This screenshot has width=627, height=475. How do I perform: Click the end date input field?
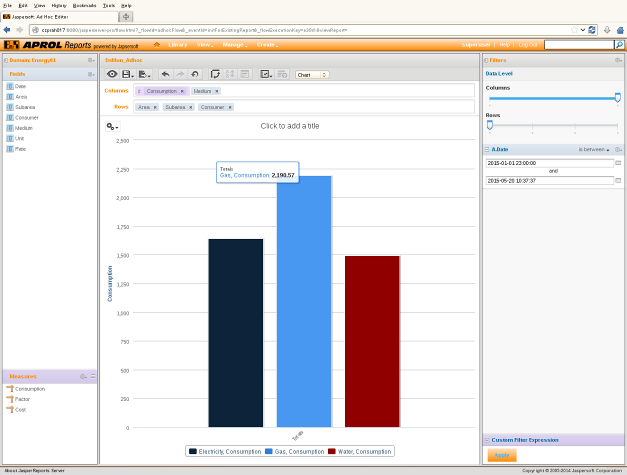click(549, 181)
